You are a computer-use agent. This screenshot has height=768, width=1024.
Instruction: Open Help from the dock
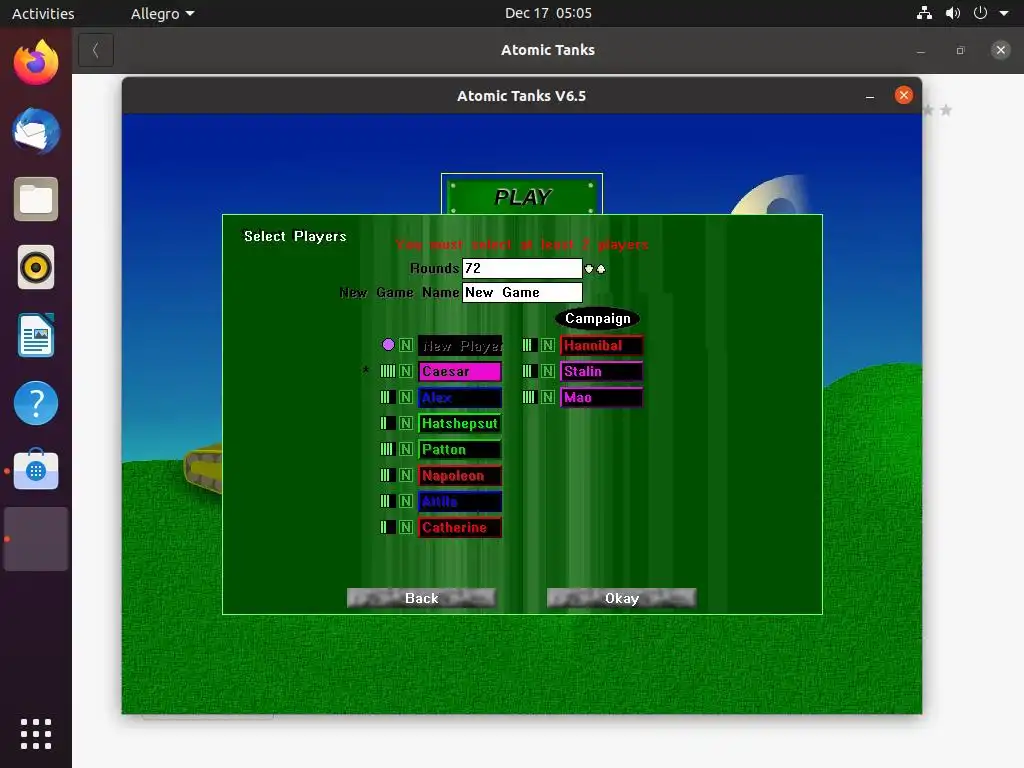pos(36,404)
